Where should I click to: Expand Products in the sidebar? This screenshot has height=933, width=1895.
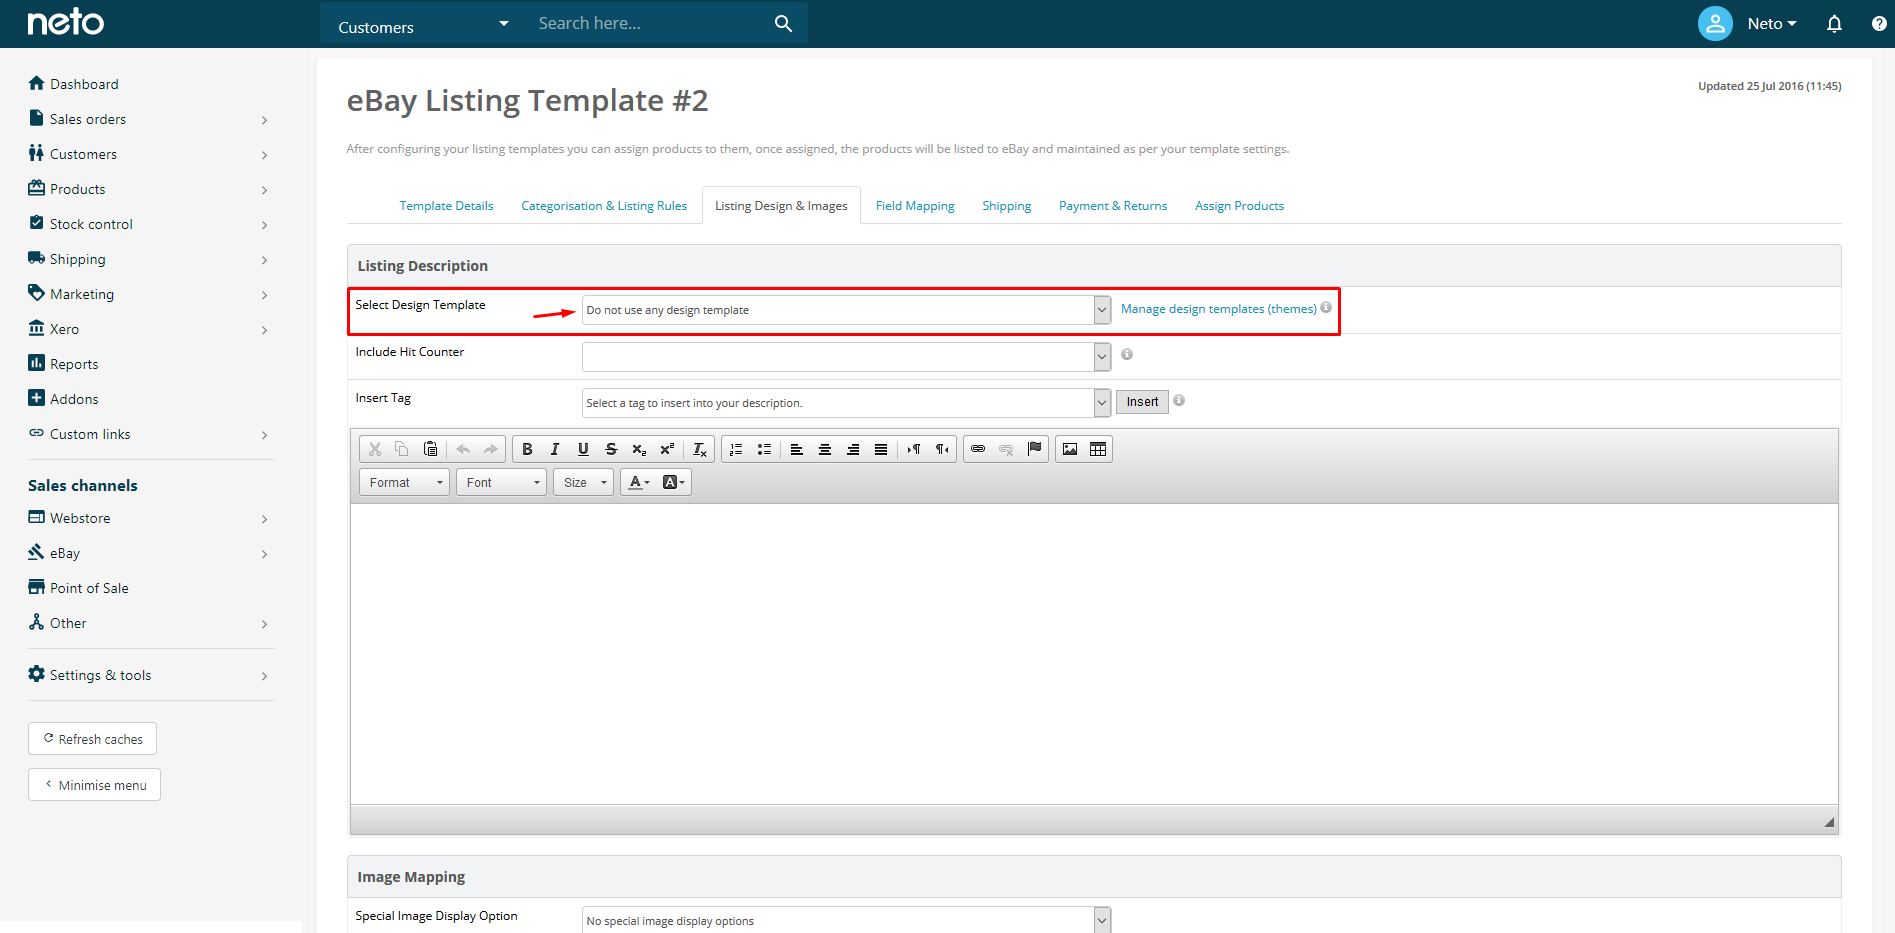coord(150,189)
